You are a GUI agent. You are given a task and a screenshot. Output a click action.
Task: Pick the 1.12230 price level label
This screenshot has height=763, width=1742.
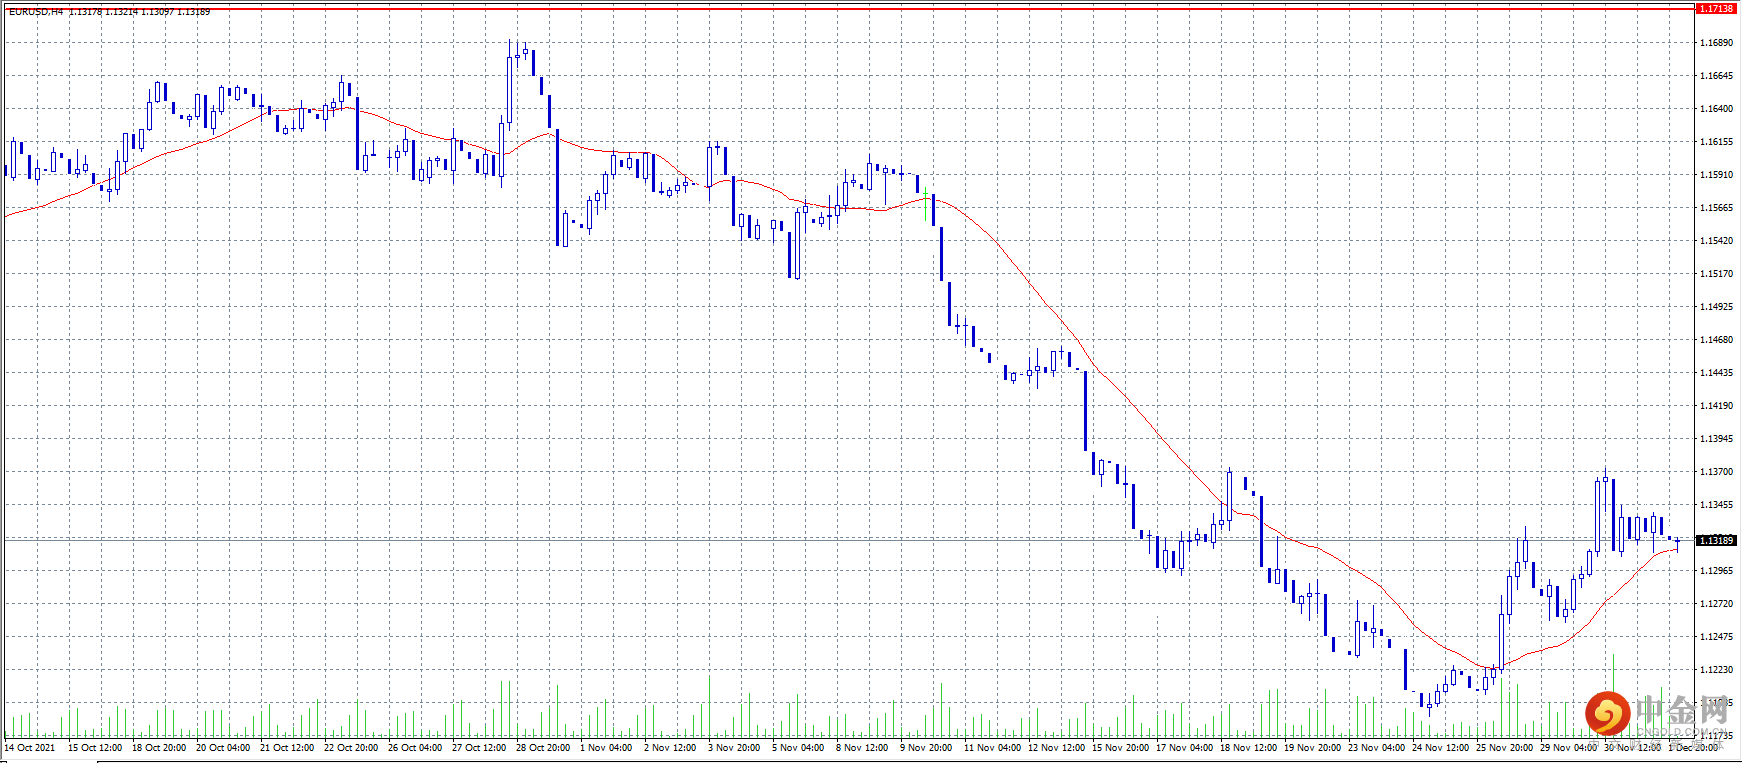tap(1716, 670)
